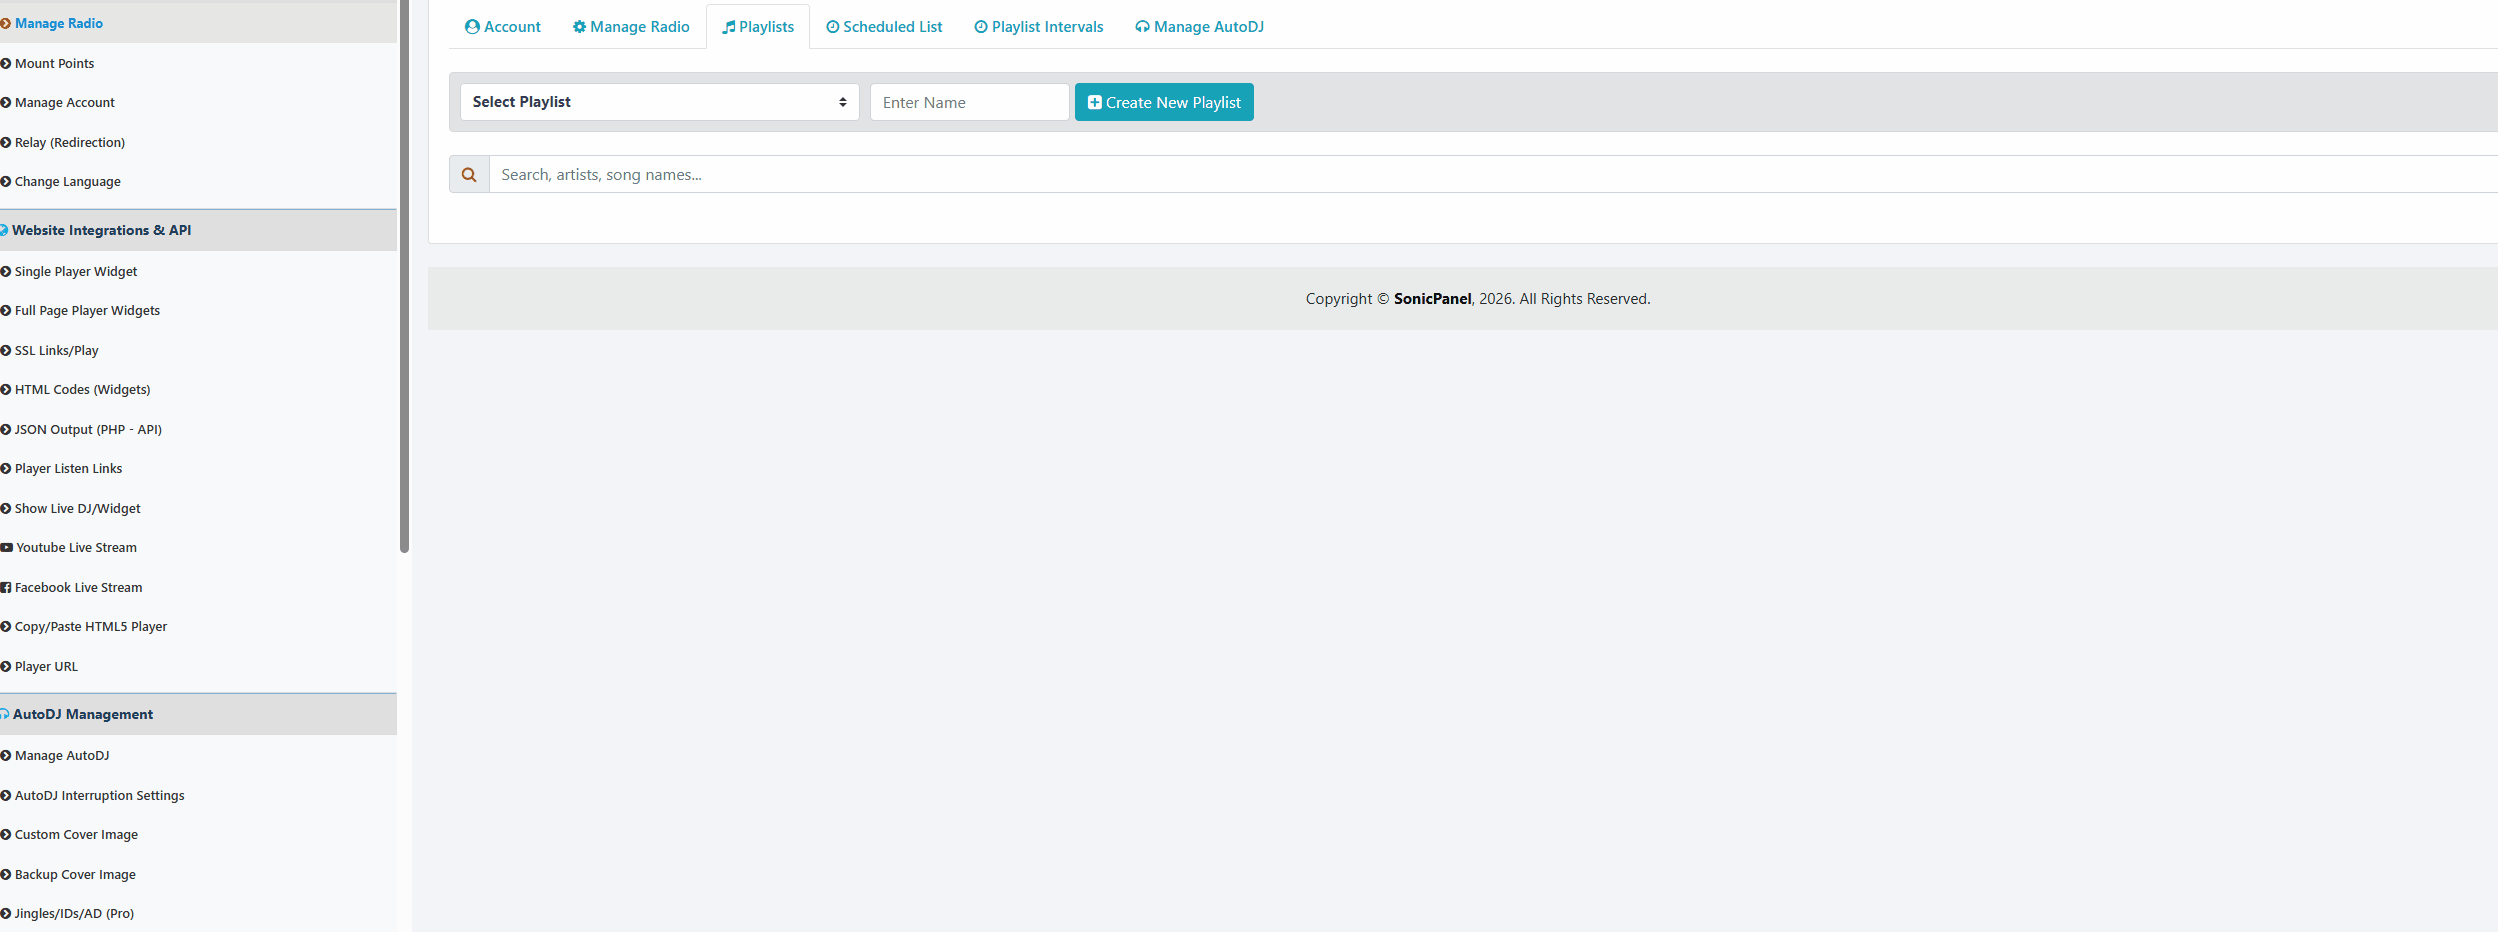
Task: Click the user icon on Account tab
Action: (472, 27)
